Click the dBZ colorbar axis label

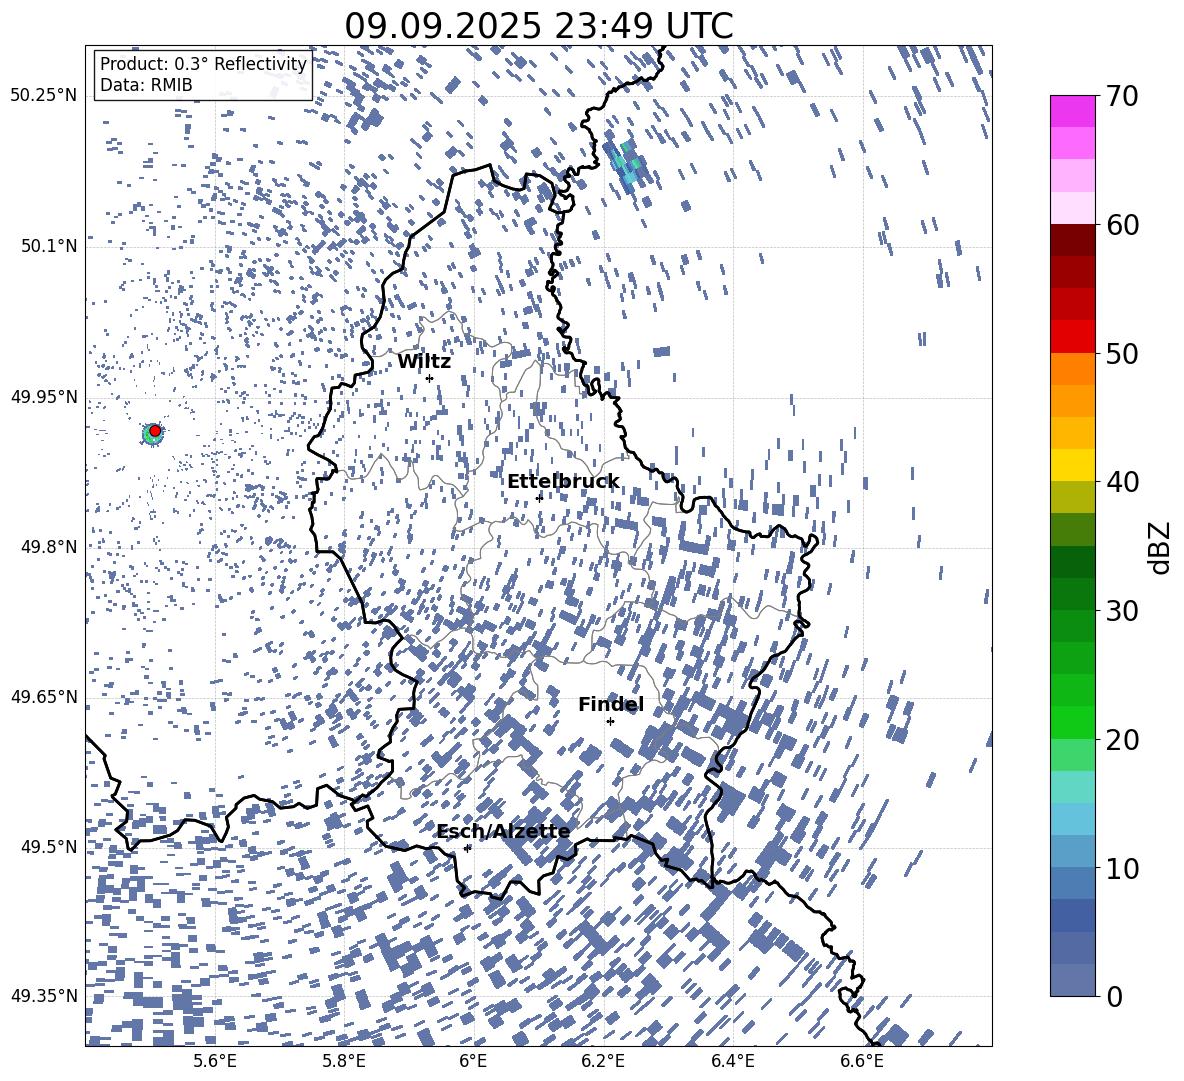click(1161, 547)
